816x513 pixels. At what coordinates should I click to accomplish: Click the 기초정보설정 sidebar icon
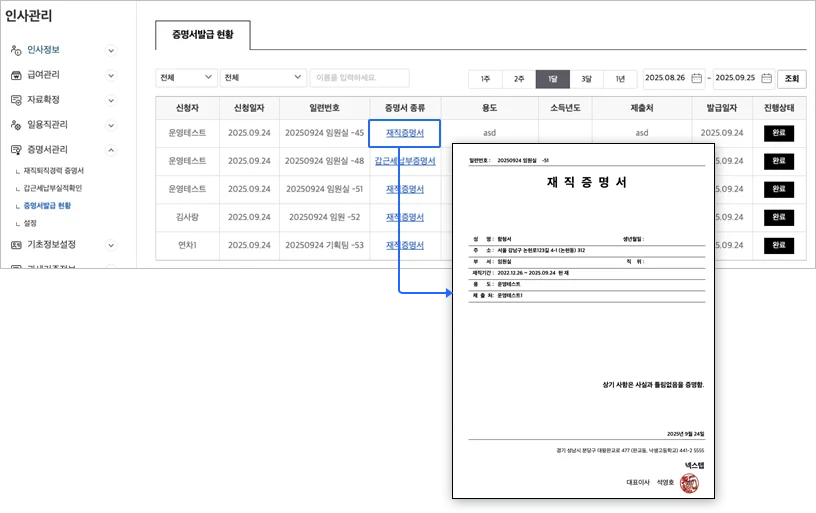(16, 244)
